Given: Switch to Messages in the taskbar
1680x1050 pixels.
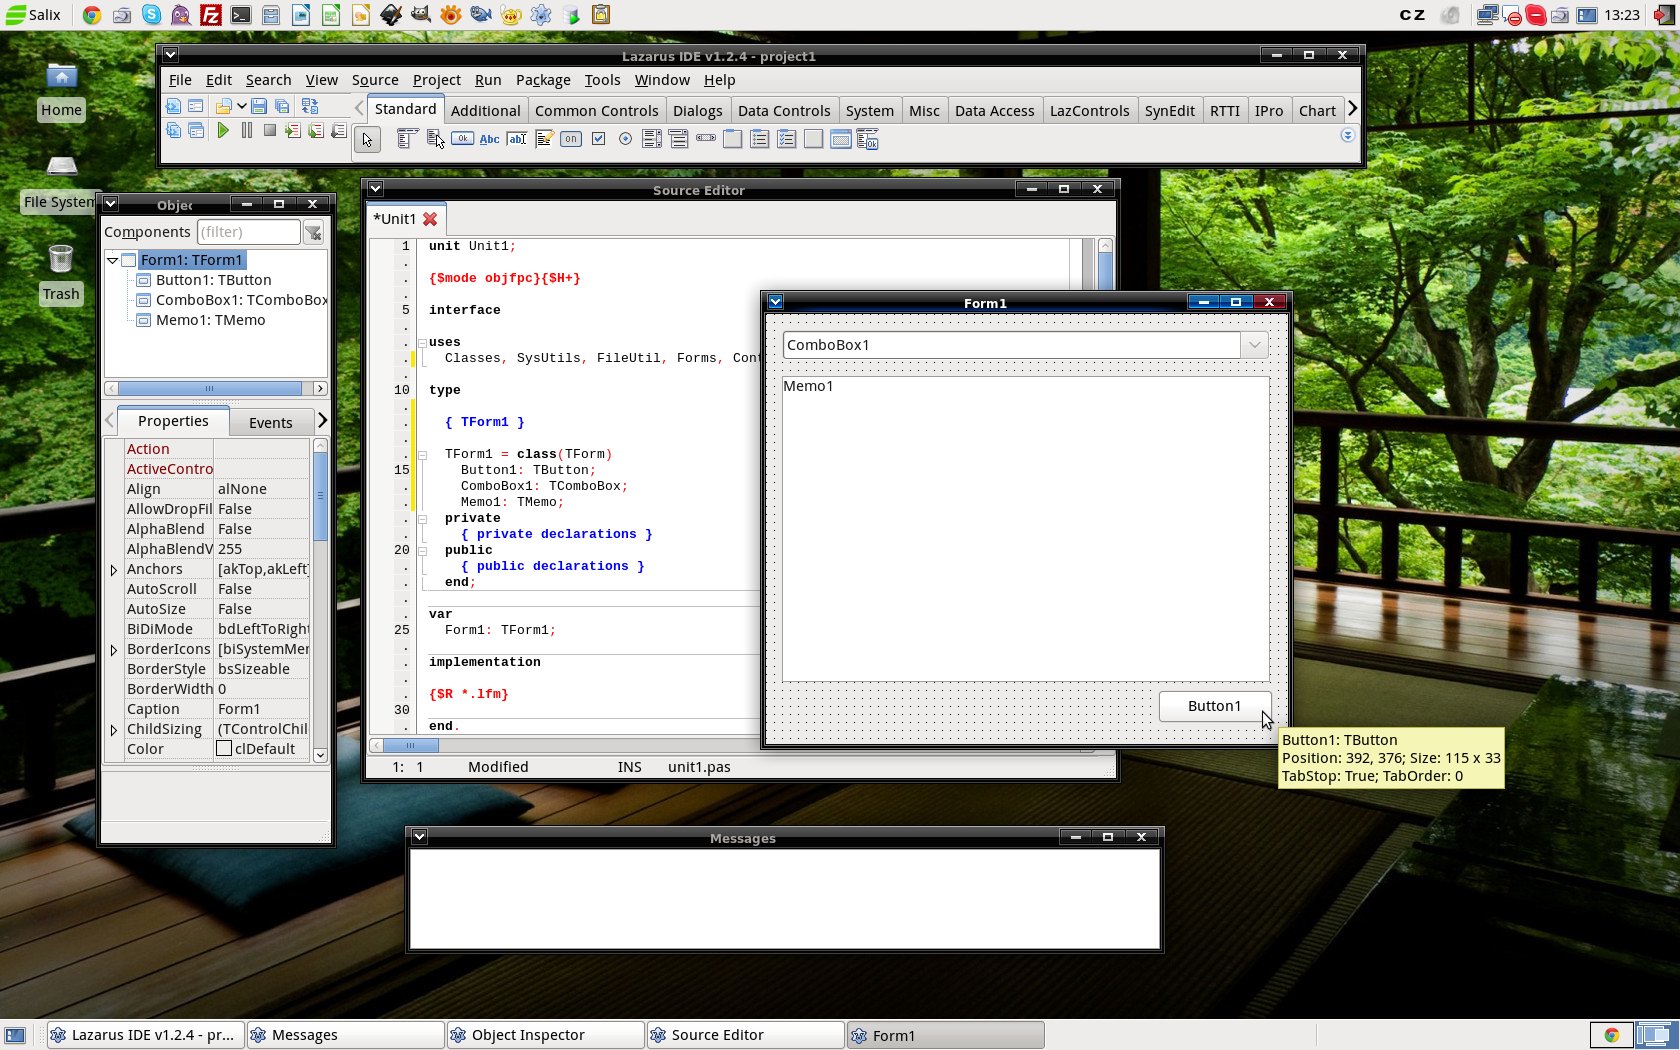Looking at the screenshot, I should click(346, 1035).
